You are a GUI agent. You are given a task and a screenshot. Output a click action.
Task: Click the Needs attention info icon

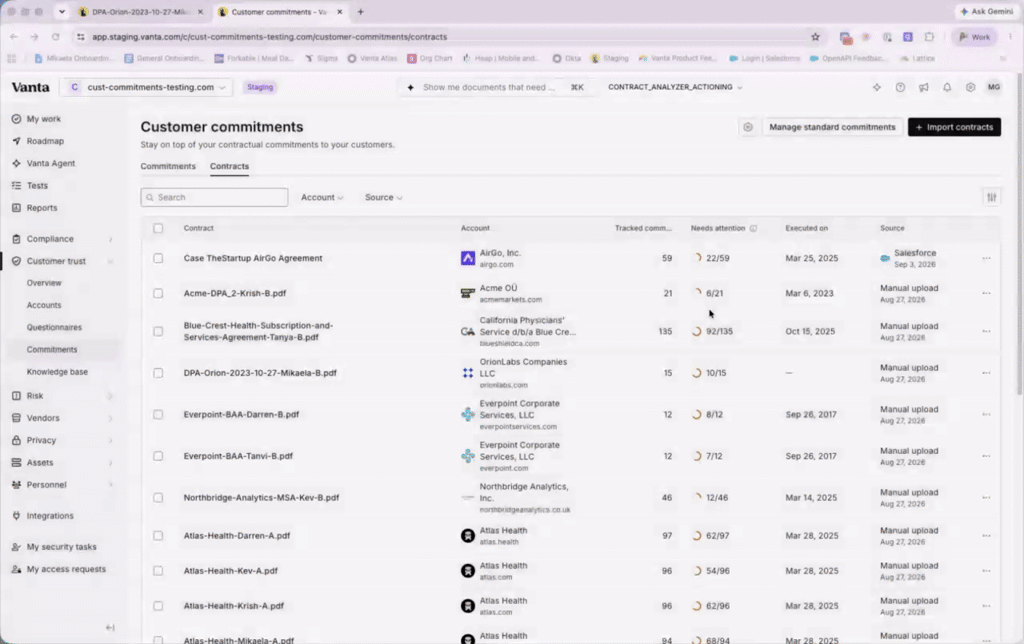753,229
